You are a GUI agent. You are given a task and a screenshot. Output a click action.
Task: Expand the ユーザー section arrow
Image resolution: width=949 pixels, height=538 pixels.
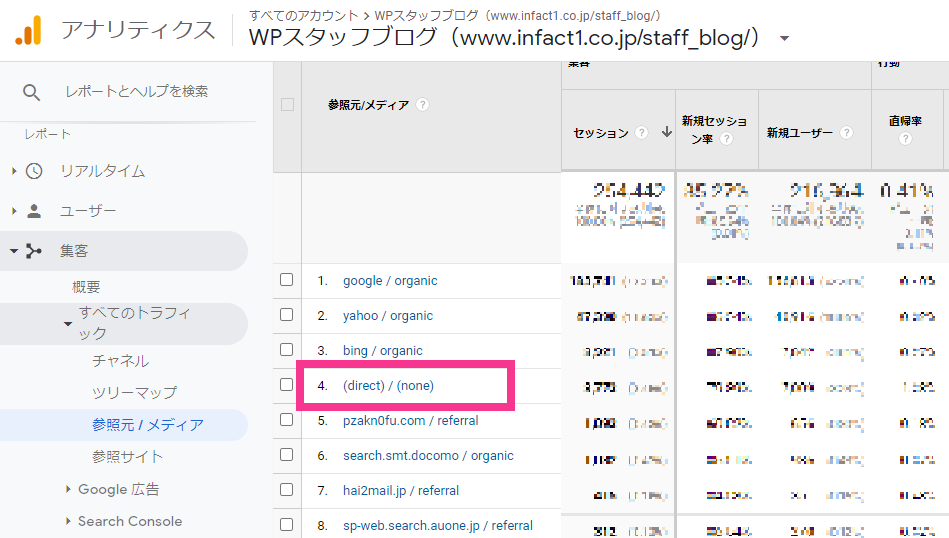14,211
